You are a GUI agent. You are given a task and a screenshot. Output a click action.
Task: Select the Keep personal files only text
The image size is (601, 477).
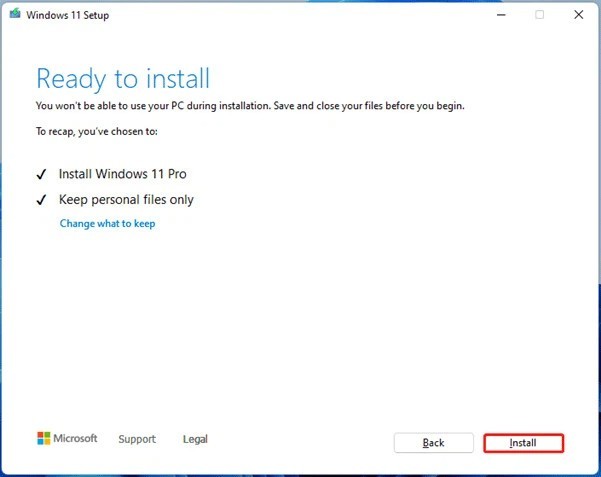click(126, 200)
